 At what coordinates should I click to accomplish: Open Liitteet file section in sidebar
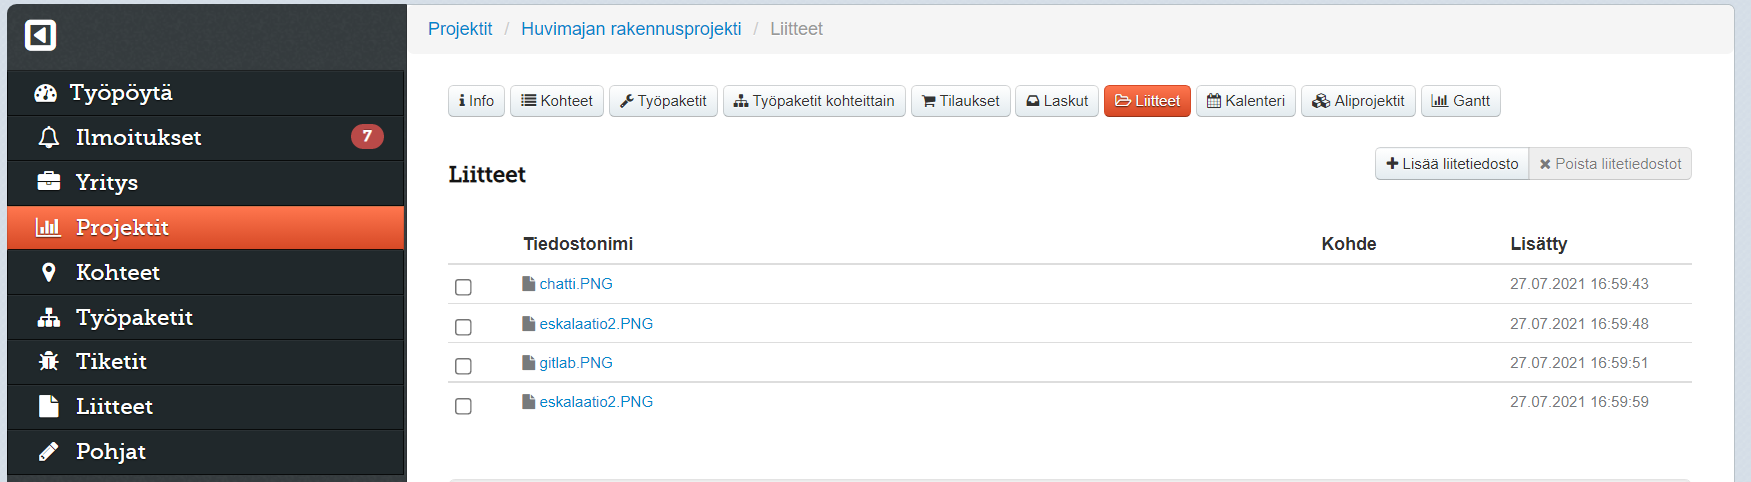[113, 407]
